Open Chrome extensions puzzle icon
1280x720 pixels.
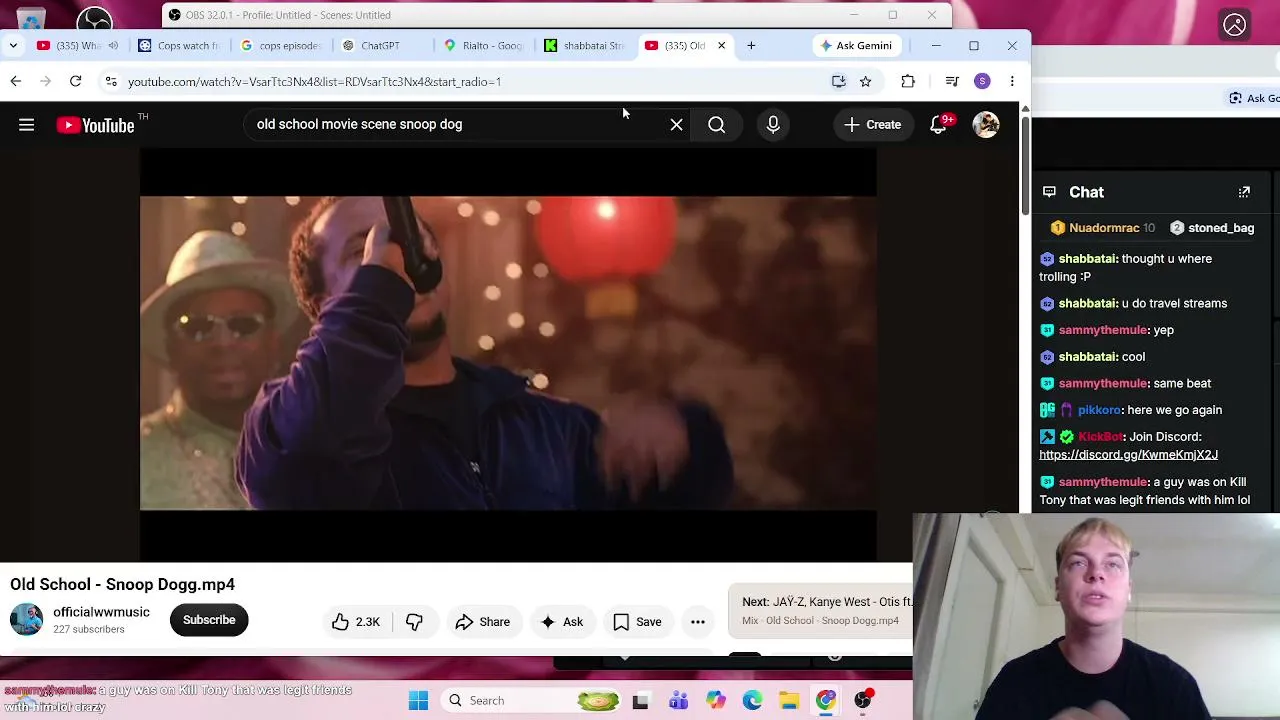(908, 82)
